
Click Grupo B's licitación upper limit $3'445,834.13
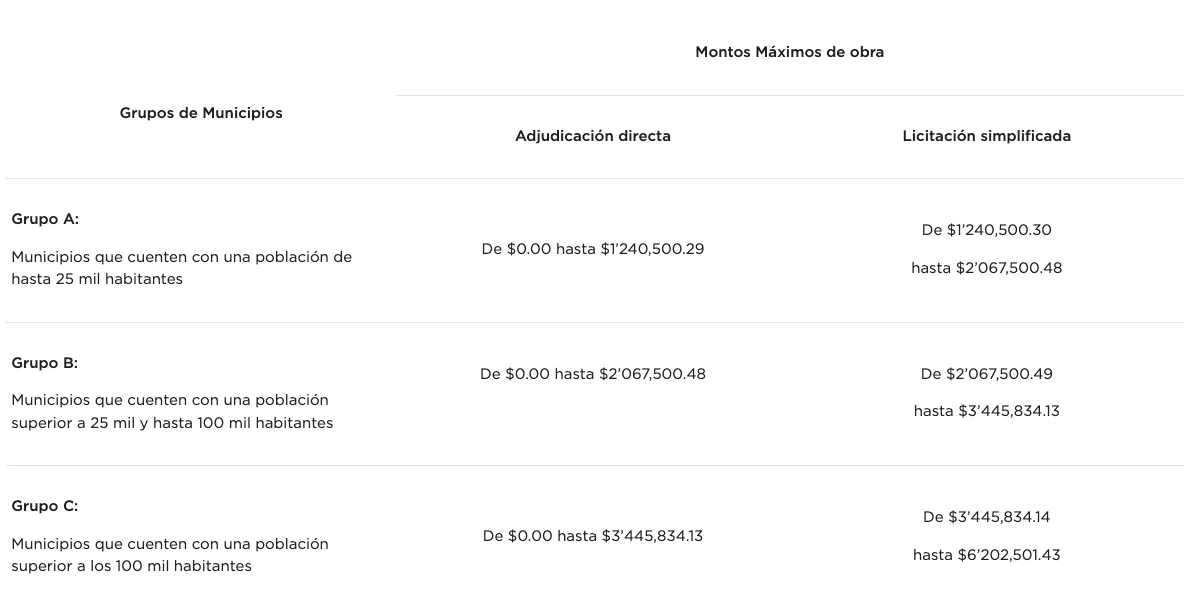tap(986, 411)
